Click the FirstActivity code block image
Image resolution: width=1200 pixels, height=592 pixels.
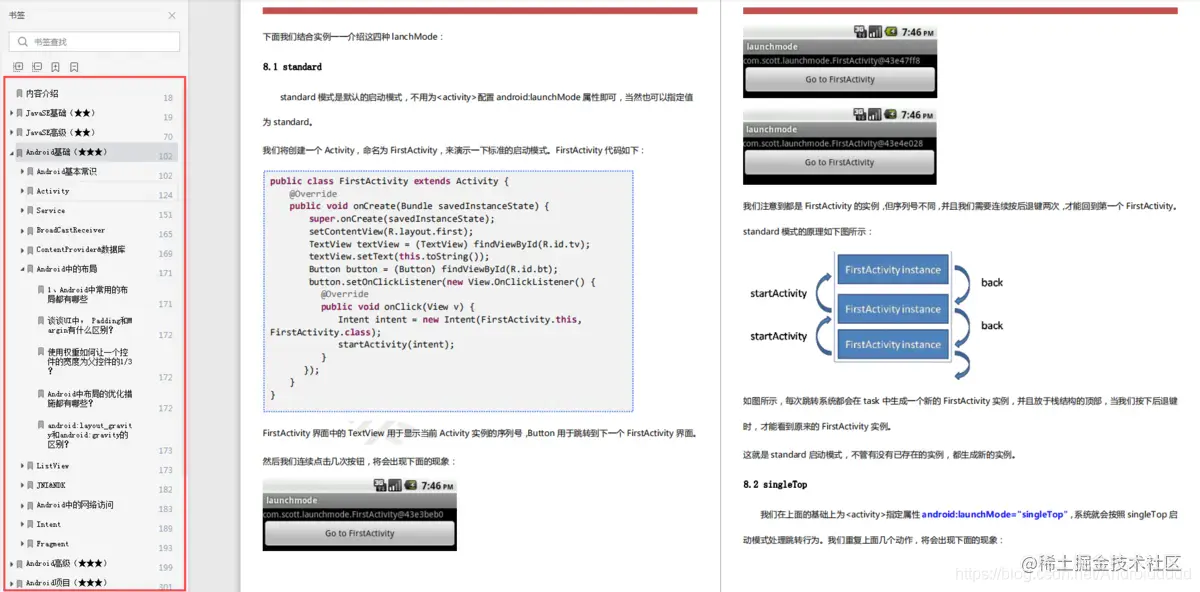pos(448,291)
